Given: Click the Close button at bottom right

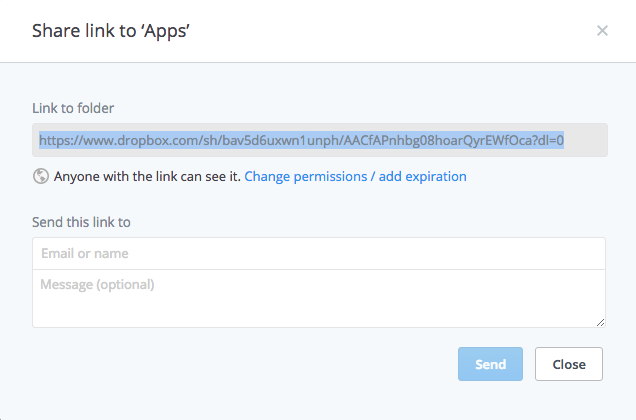Looking at the screenshot, I should tap(568, 365).
